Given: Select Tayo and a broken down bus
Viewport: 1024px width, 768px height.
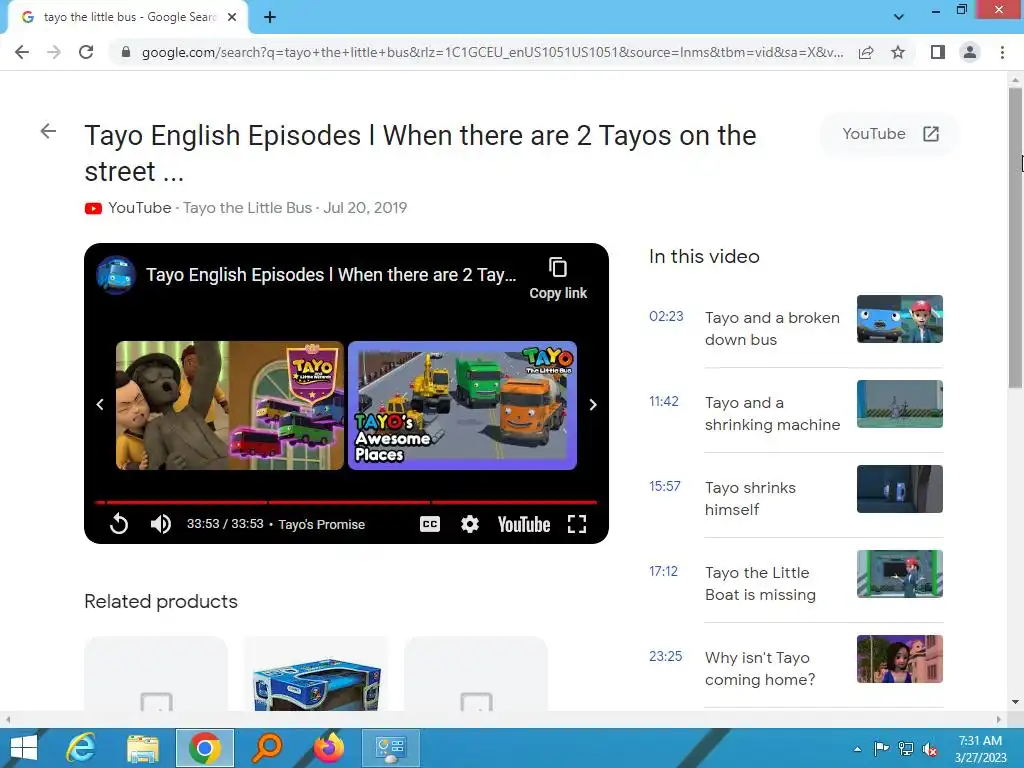Looking at the screenshot, I should [x=772, y=328].
